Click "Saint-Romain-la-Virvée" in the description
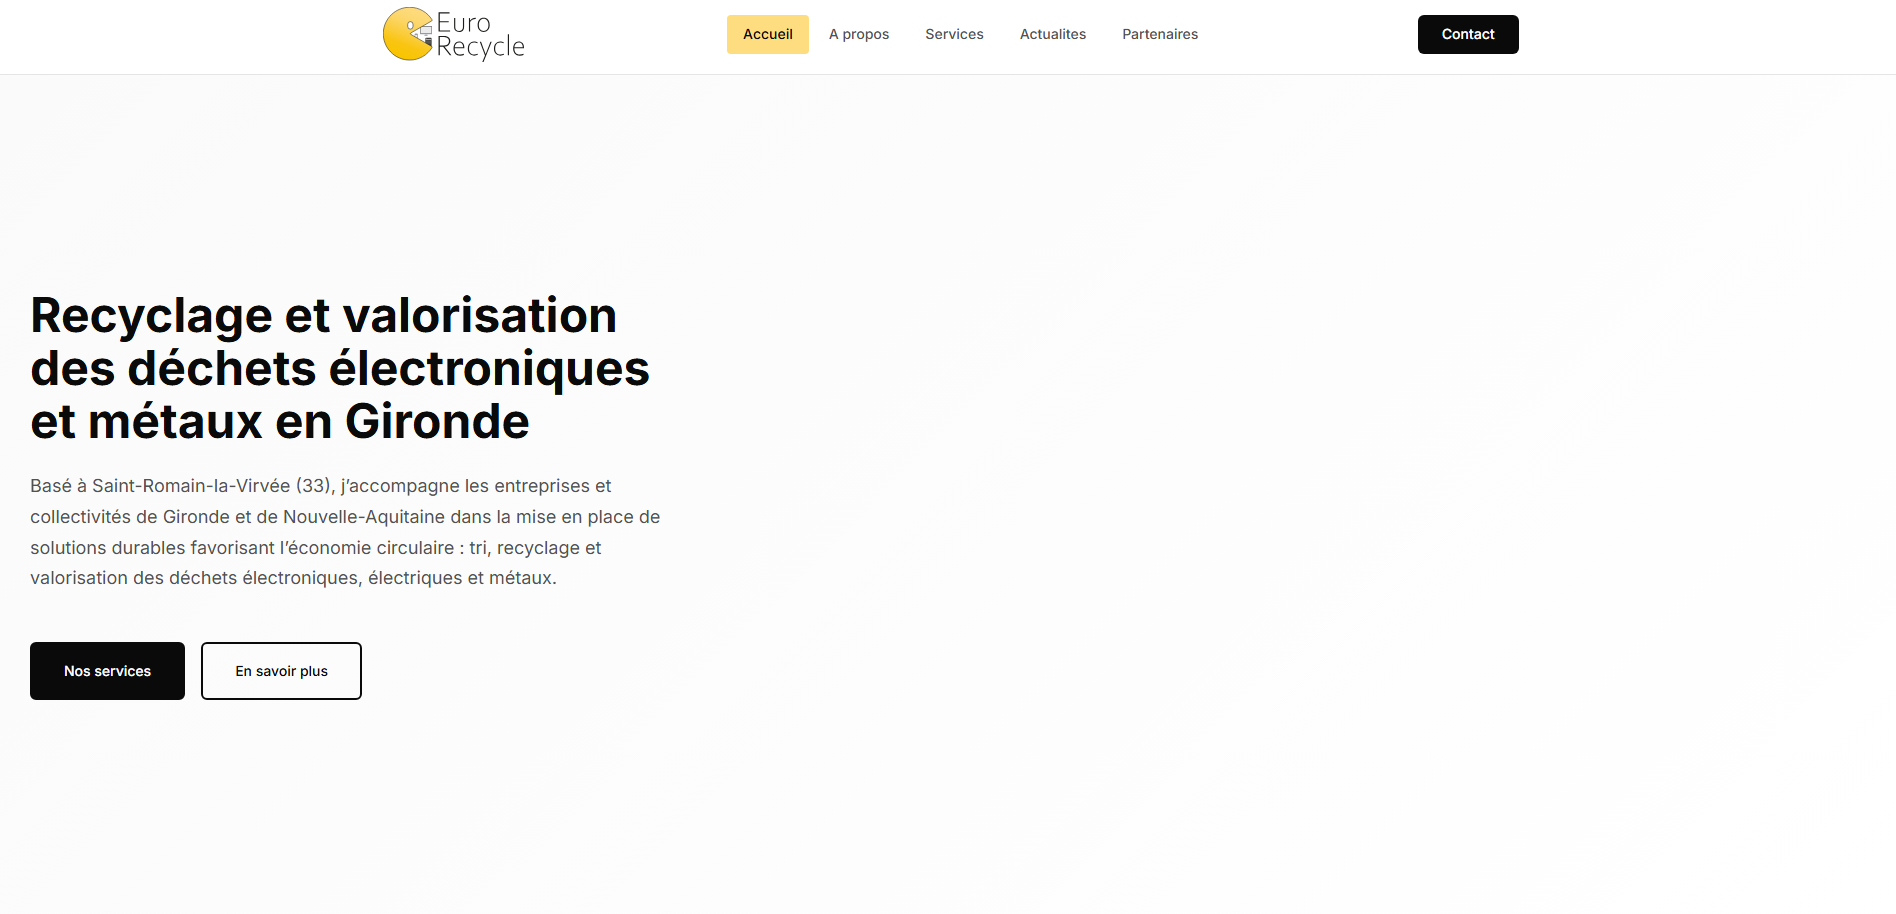The image size is (1896, 914). tap(191, 486)
